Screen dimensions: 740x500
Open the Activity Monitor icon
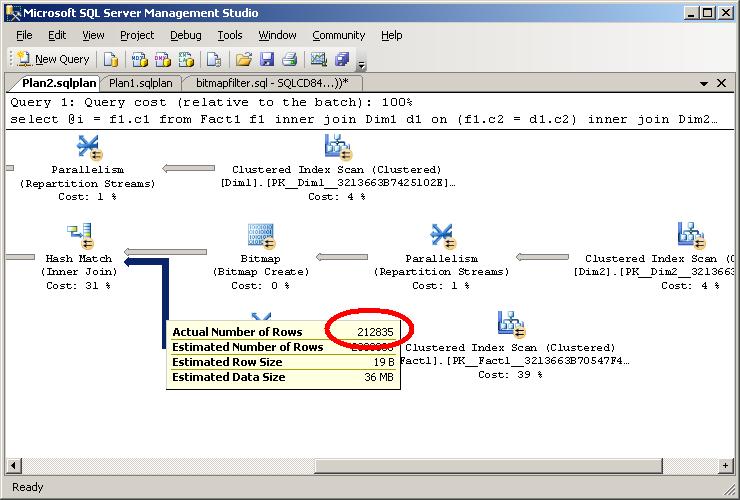click(319, 59)
